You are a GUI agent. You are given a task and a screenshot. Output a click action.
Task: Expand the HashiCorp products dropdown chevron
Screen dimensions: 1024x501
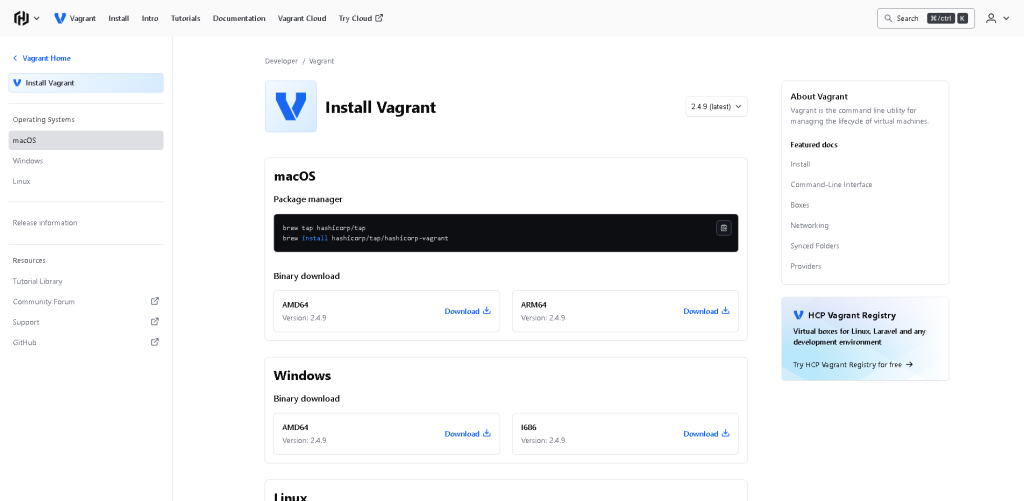[x=37, y=18]
